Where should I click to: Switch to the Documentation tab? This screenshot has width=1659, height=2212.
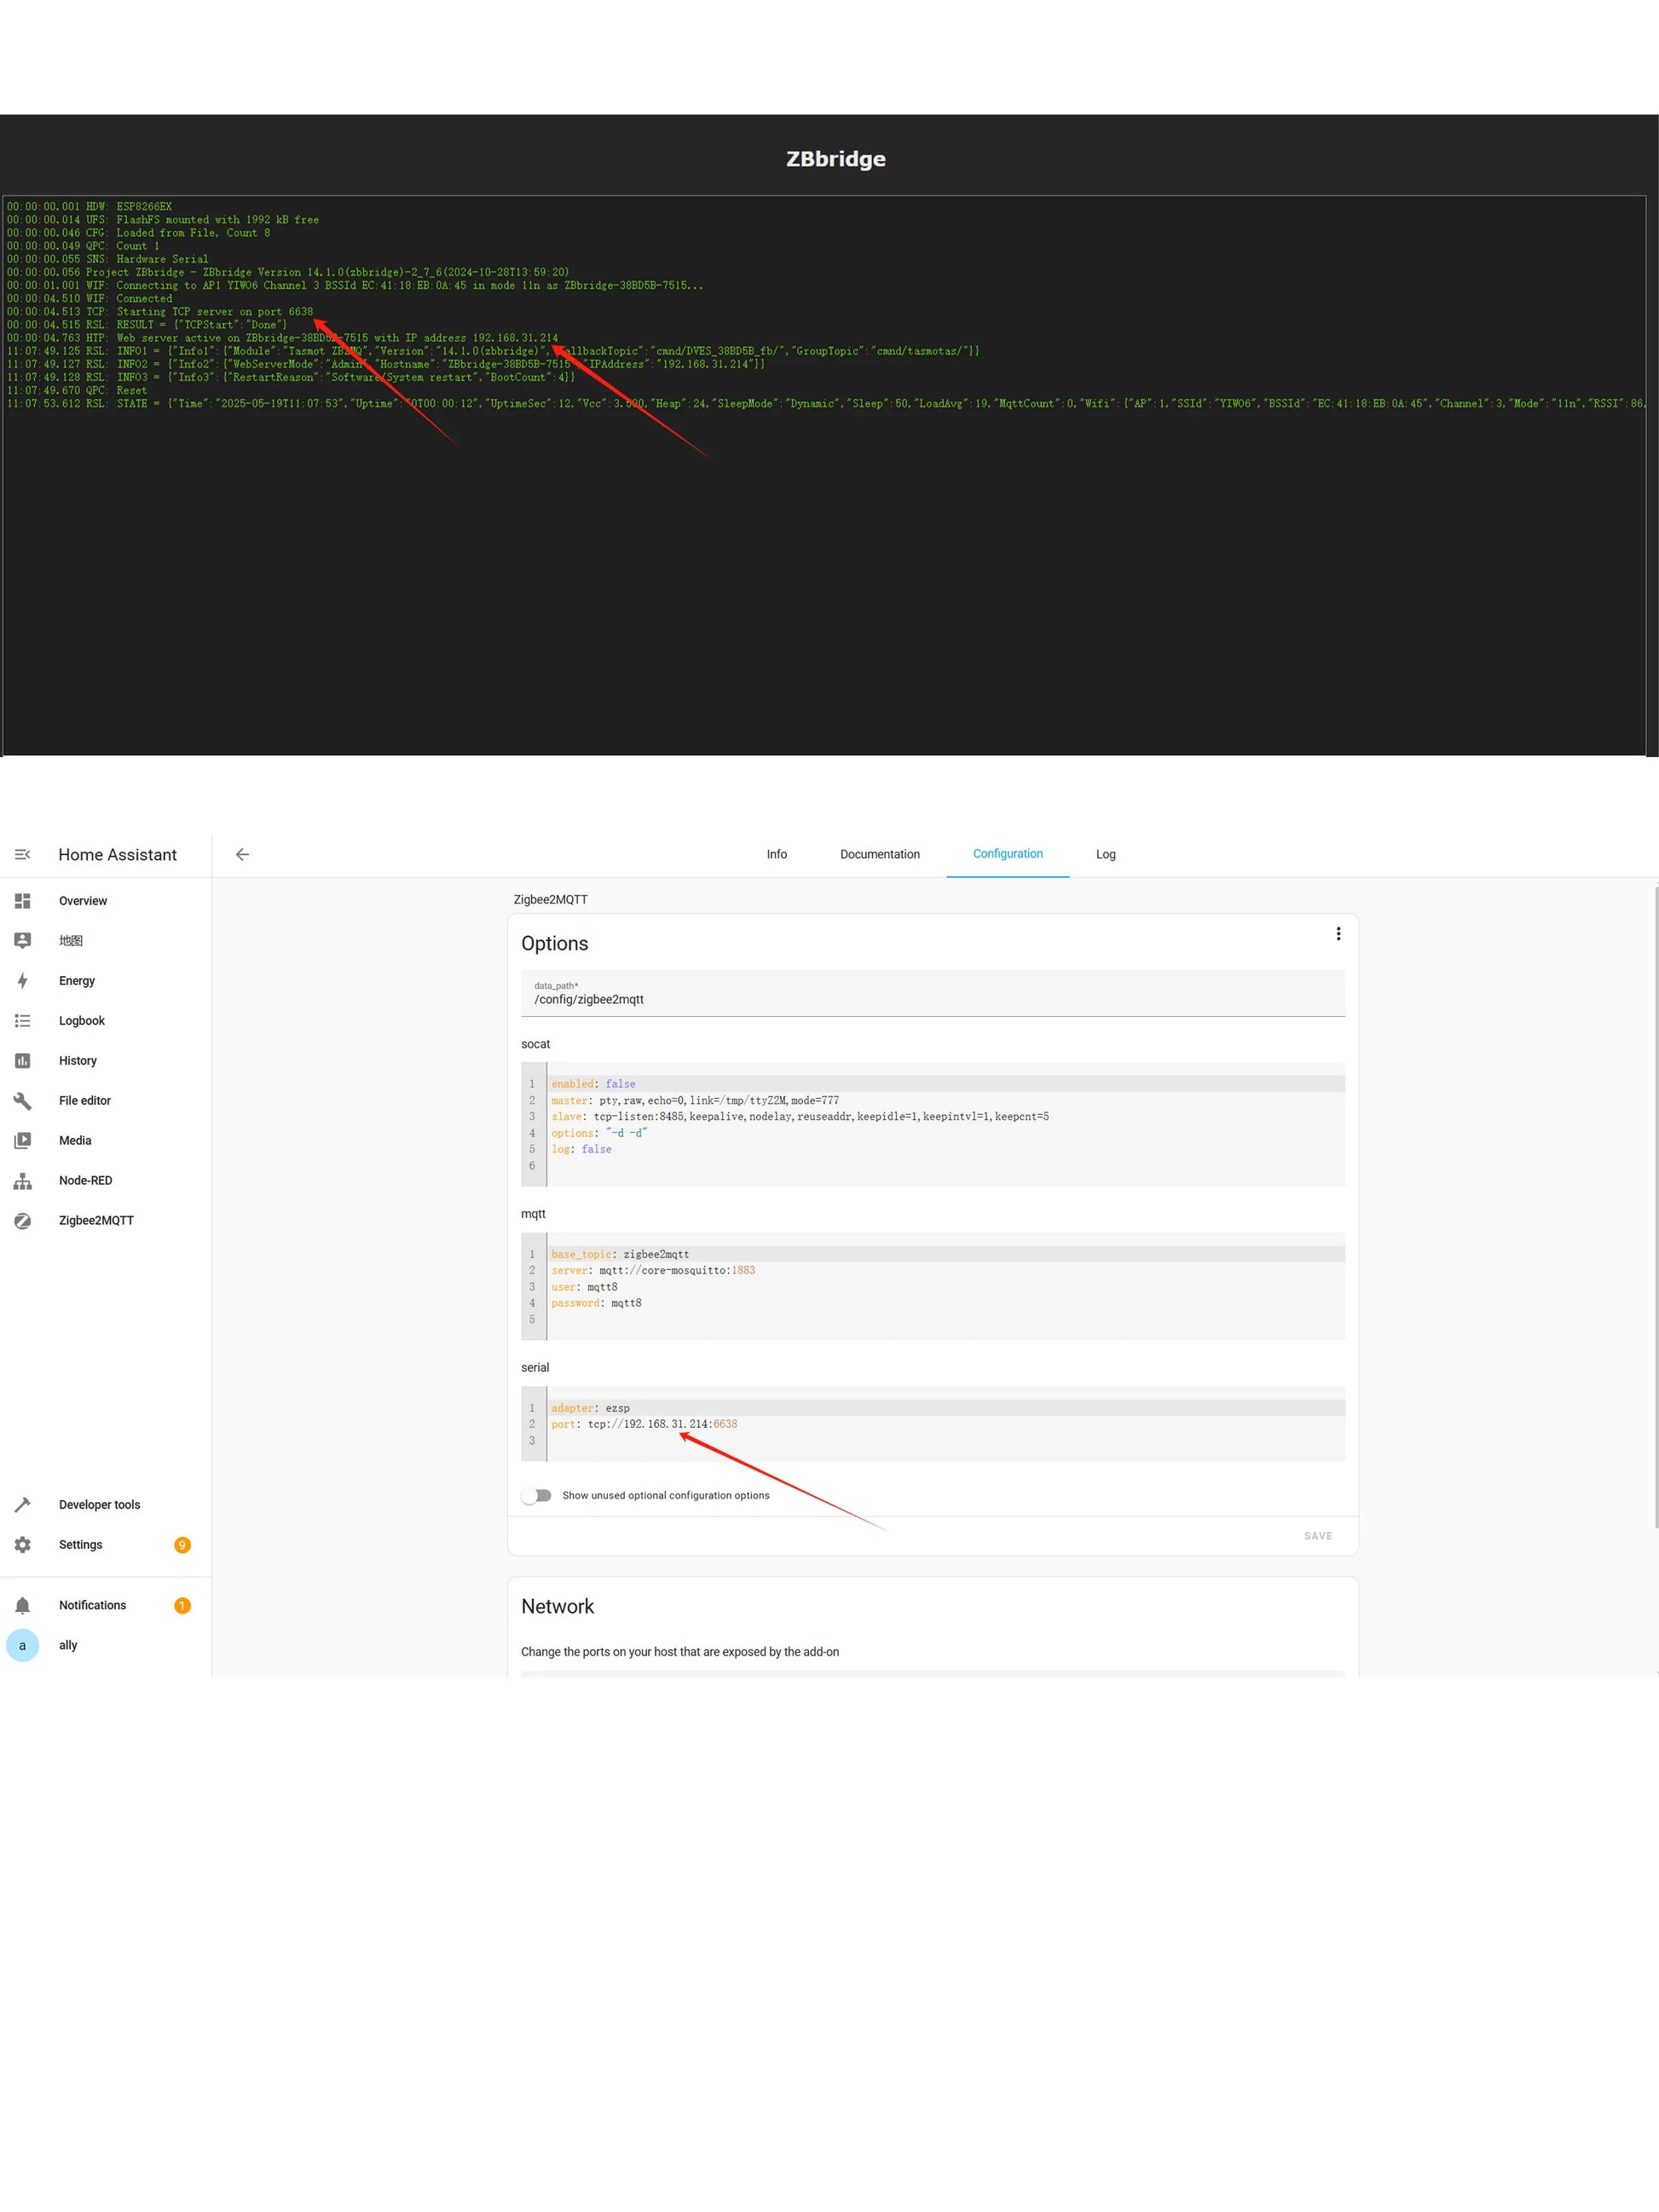(879, 855)
